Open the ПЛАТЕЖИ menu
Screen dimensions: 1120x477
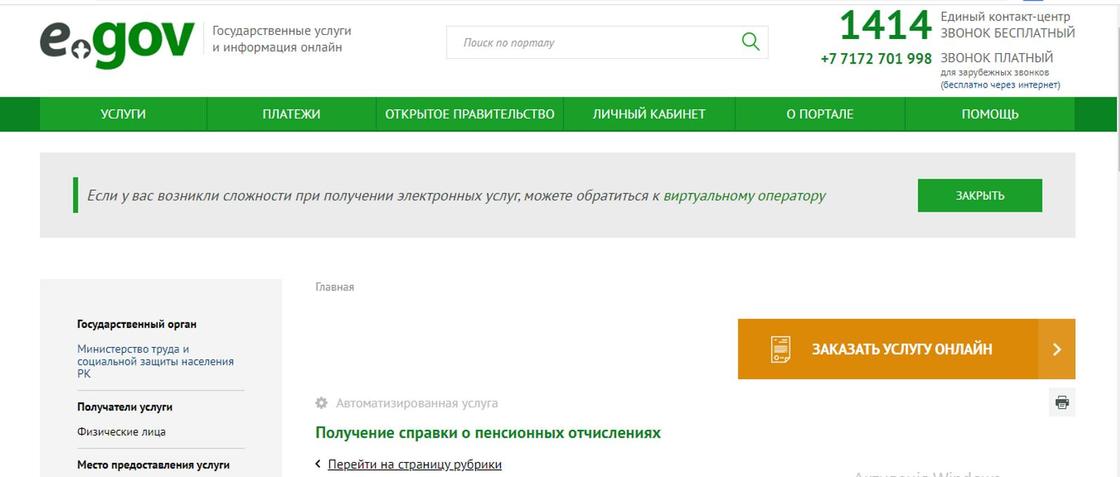pyautogui.click(x=291, y=114)
